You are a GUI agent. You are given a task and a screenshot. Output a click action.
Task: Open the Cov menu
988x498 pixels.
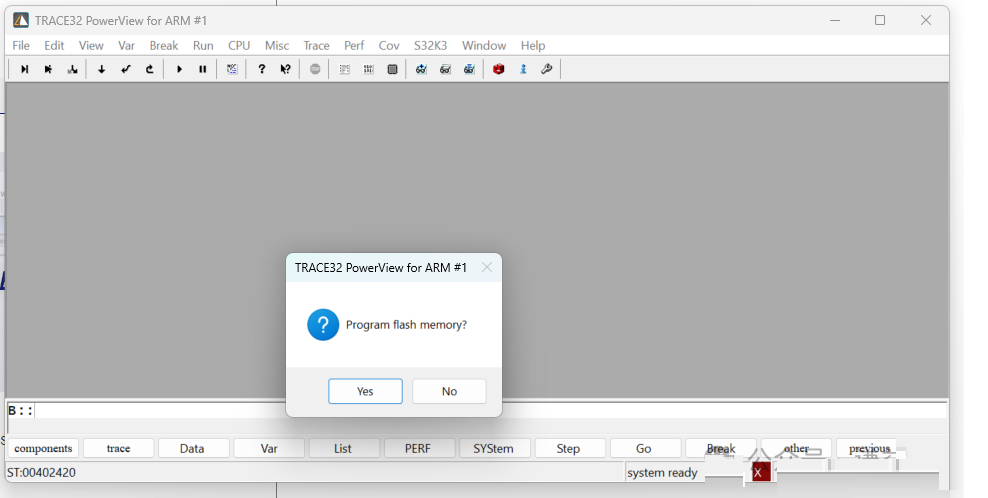(389, 45)
